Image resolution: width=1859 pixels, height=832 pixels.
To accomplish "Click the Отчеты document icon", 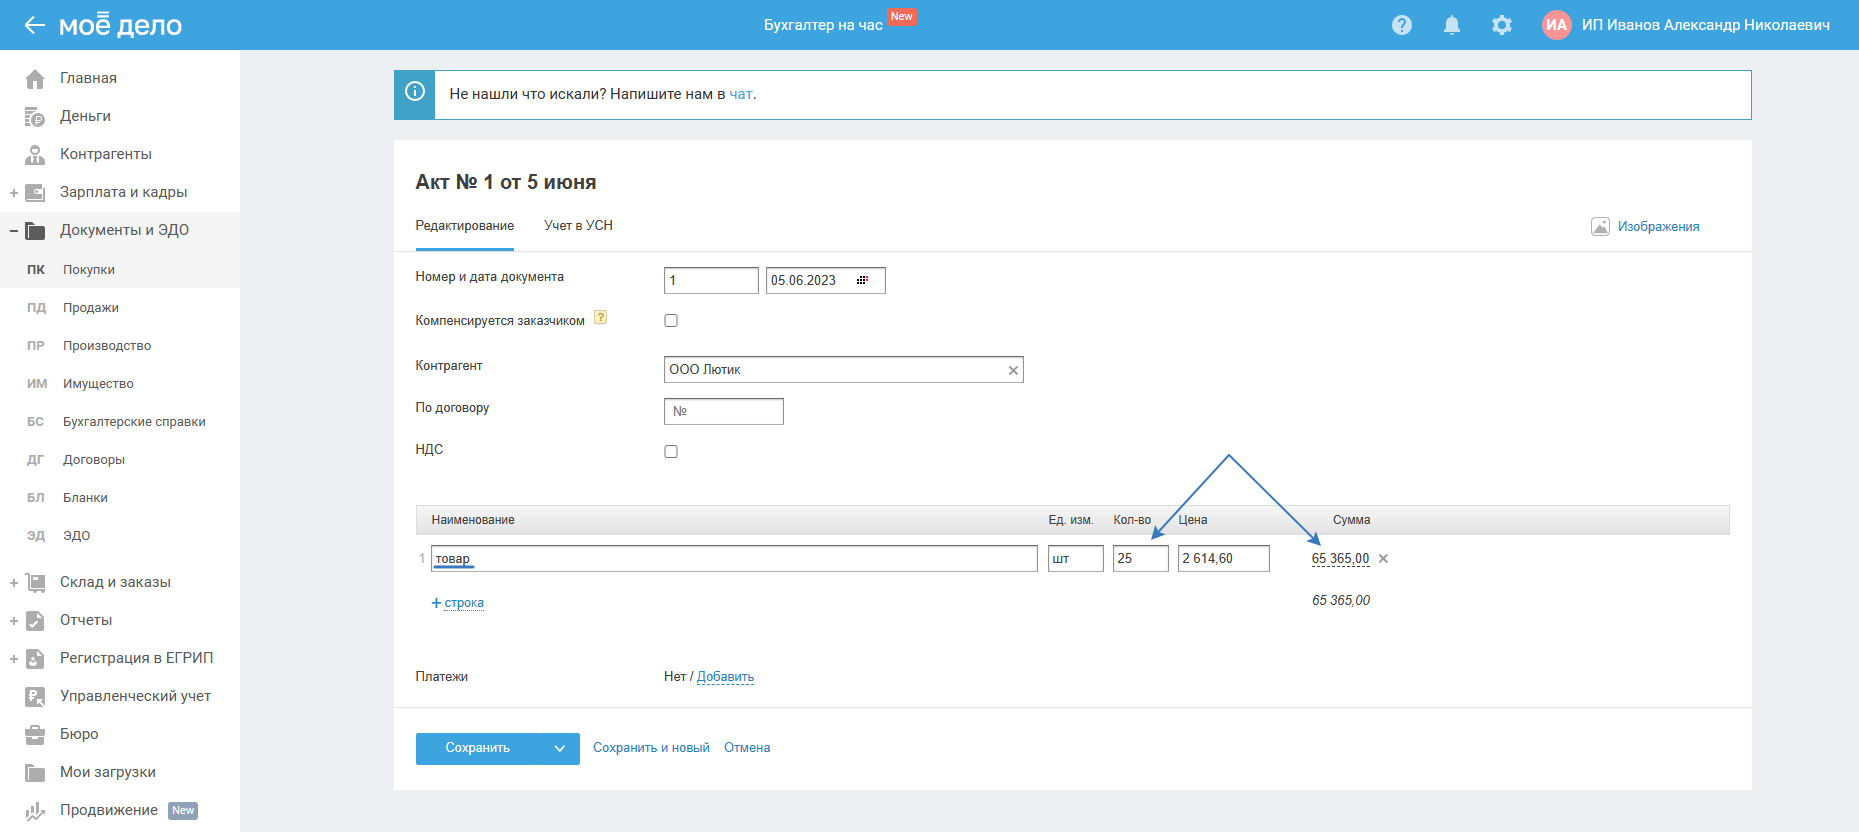I will (35, 620).
